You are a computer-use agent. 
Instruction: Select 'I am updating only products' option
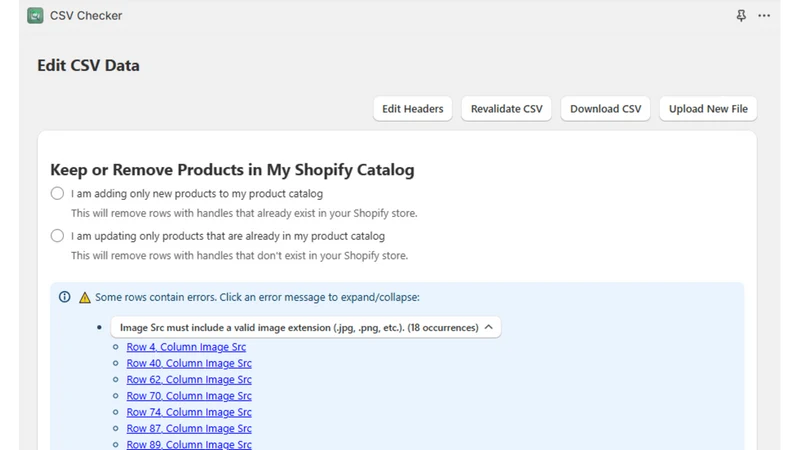tap(57, 236)
